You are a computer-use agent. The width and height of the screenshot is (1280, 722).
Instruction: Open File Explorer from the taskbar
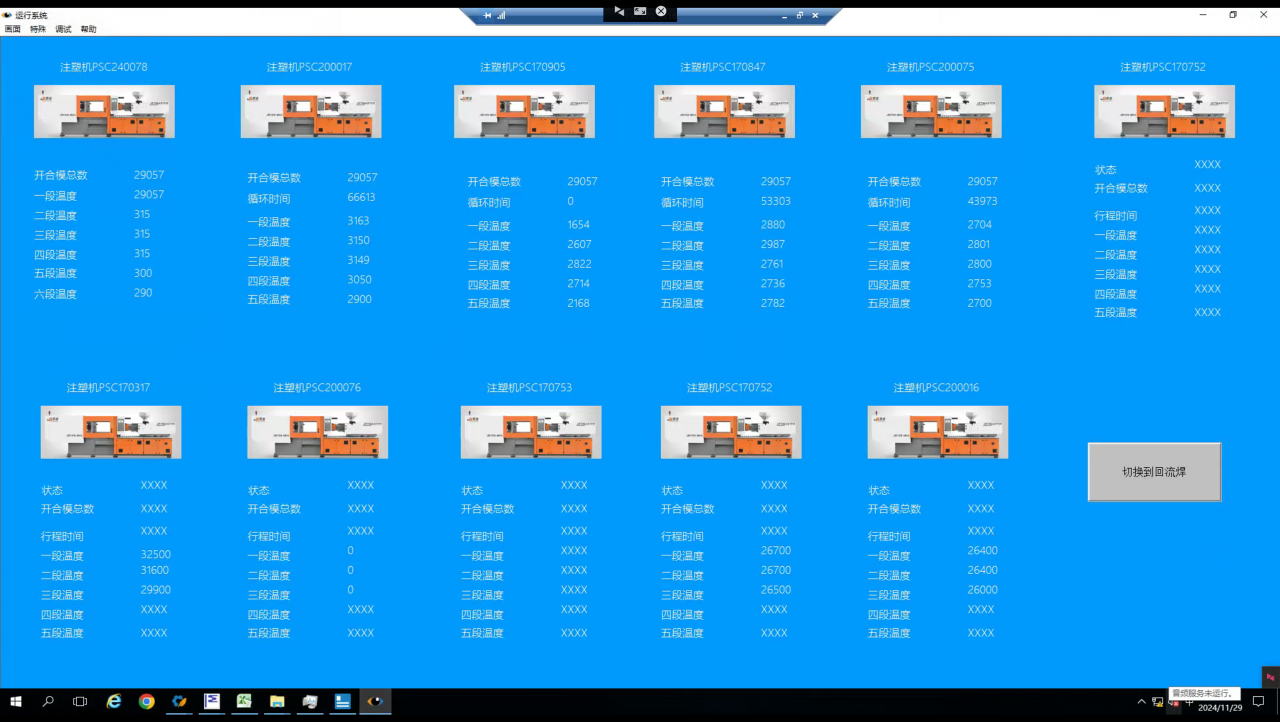tap(277, 702)
